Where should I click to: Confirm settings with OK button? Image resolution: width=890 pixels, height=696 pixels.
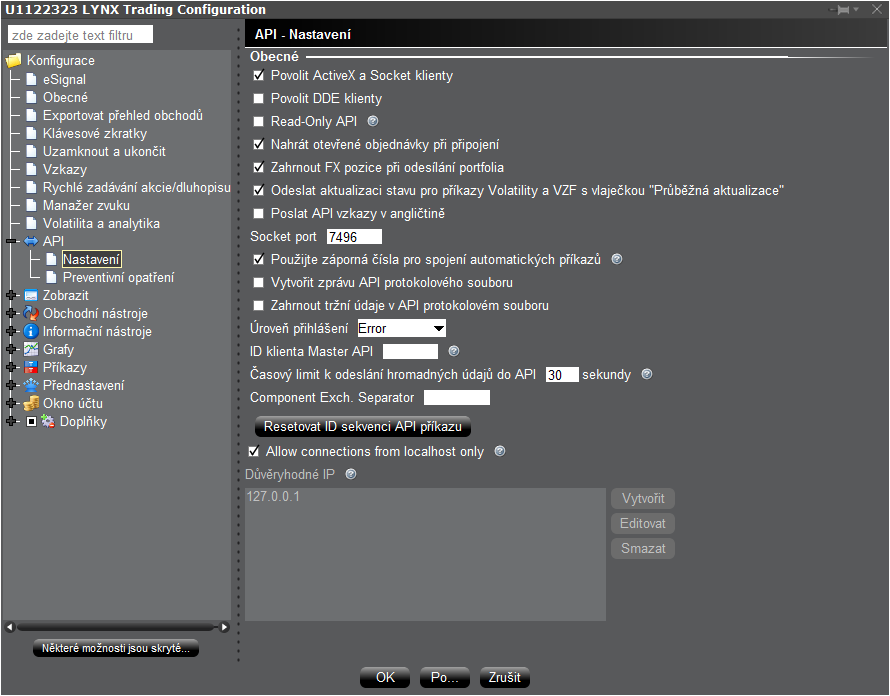tap(385, 677)
